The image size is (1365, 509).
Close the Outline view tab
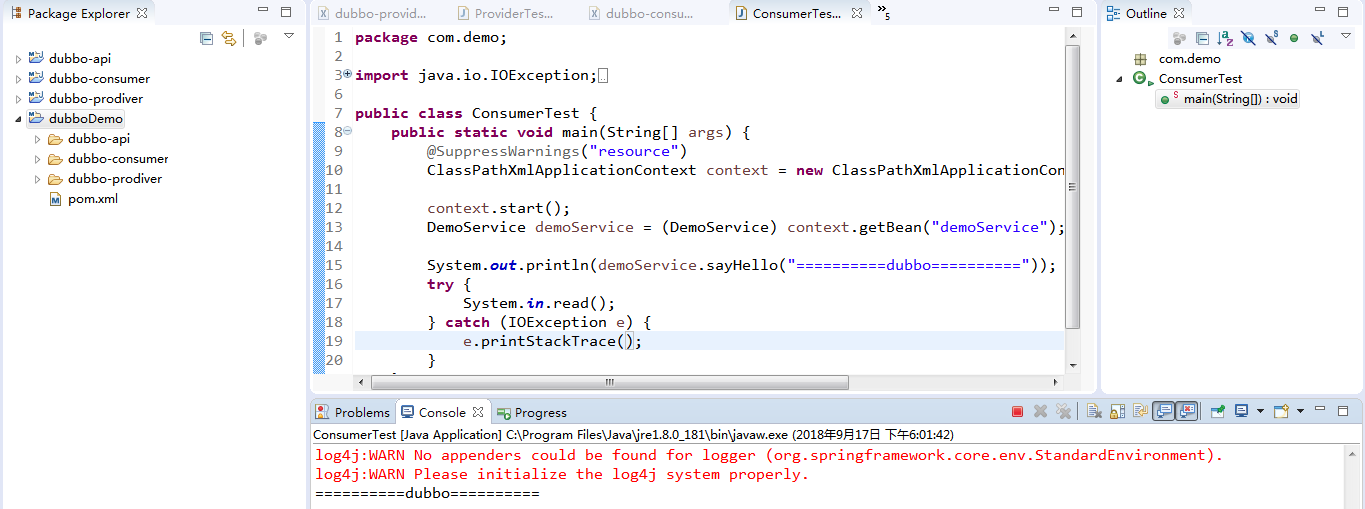(1179, 13)
